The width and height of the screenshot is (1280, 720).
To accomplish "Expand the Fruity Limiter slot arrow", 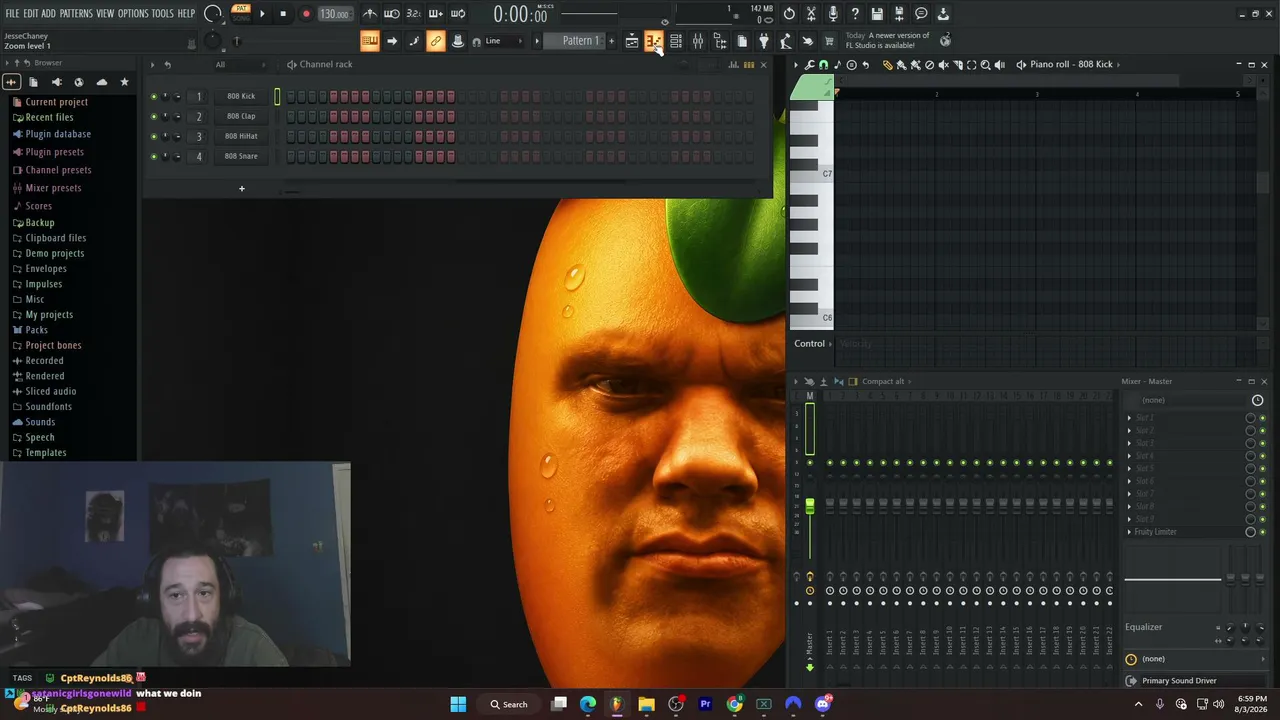I will pos(1130,532).
